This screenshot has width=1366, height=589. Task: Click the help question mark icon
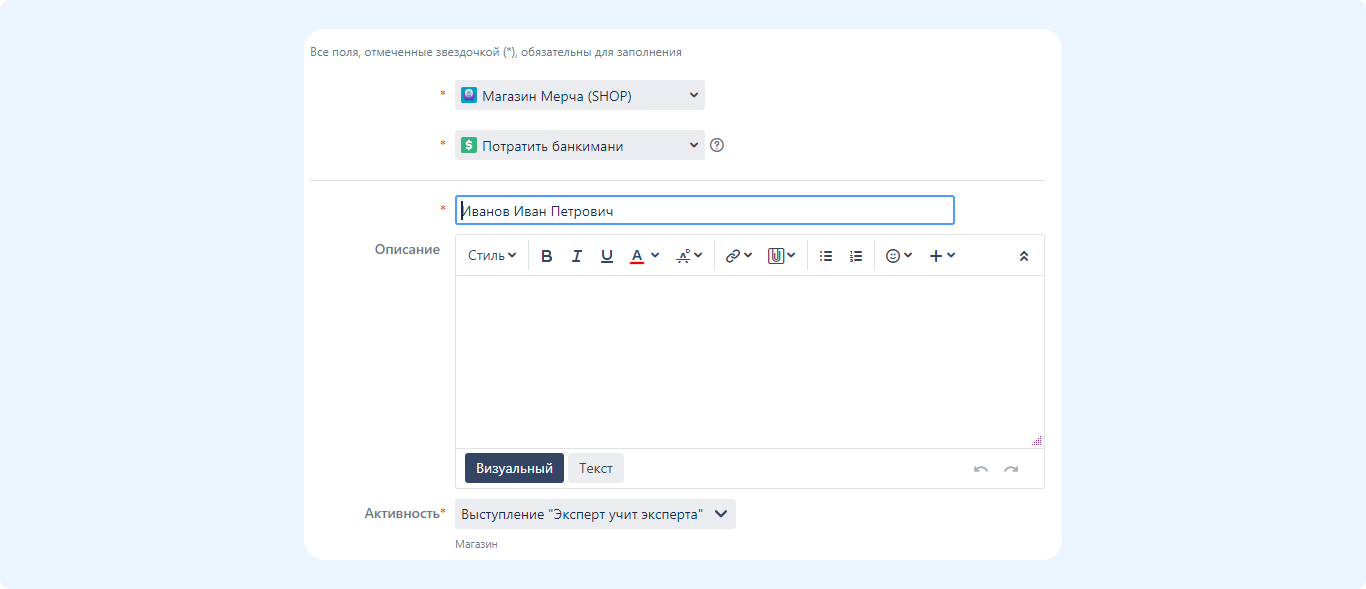pyautogui.click(x=716, y=145)
